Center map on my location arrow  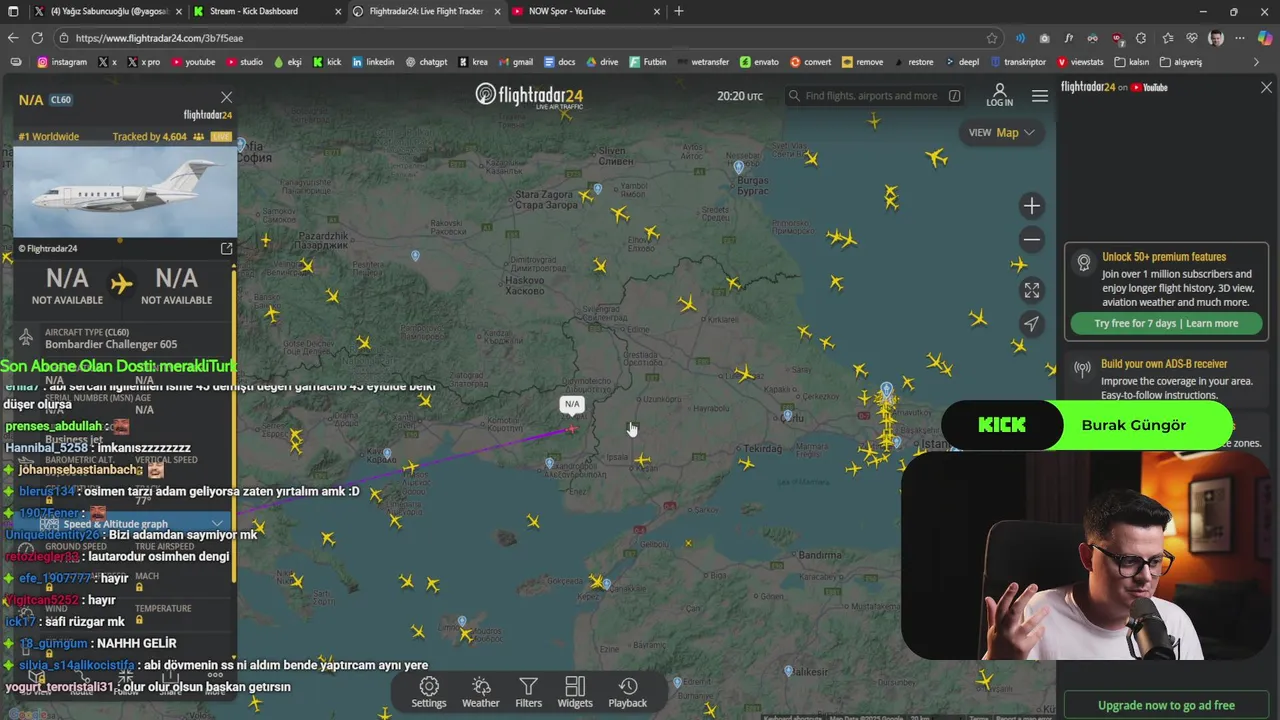(1032, 324)
